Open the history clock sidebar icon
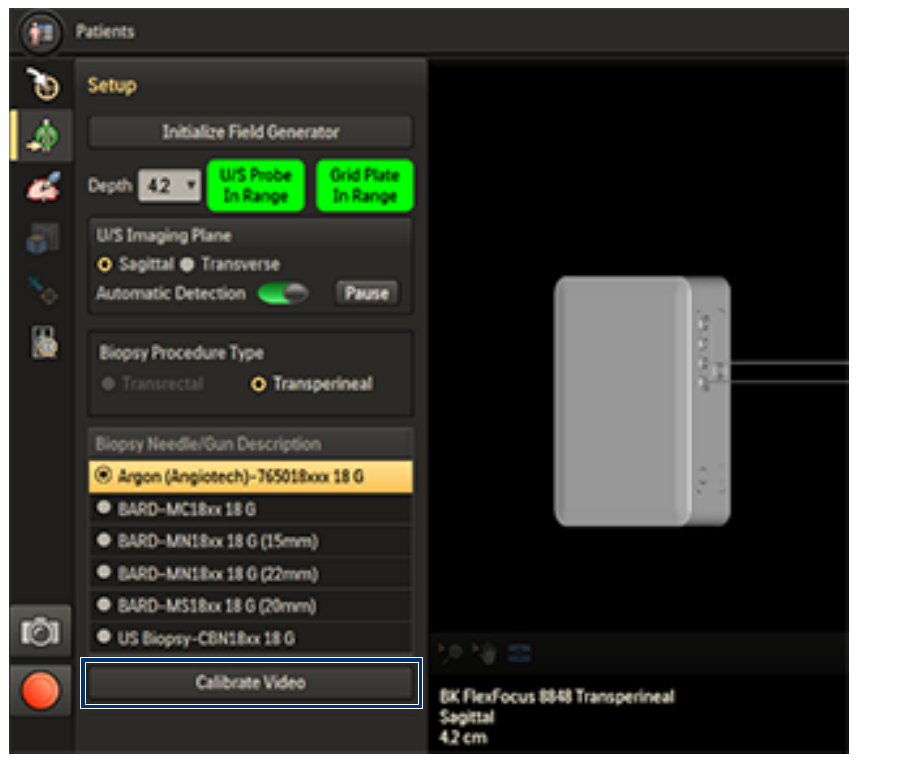Image resolution: width=900 pixels, height=765 pixels. (x=44, y=84)
